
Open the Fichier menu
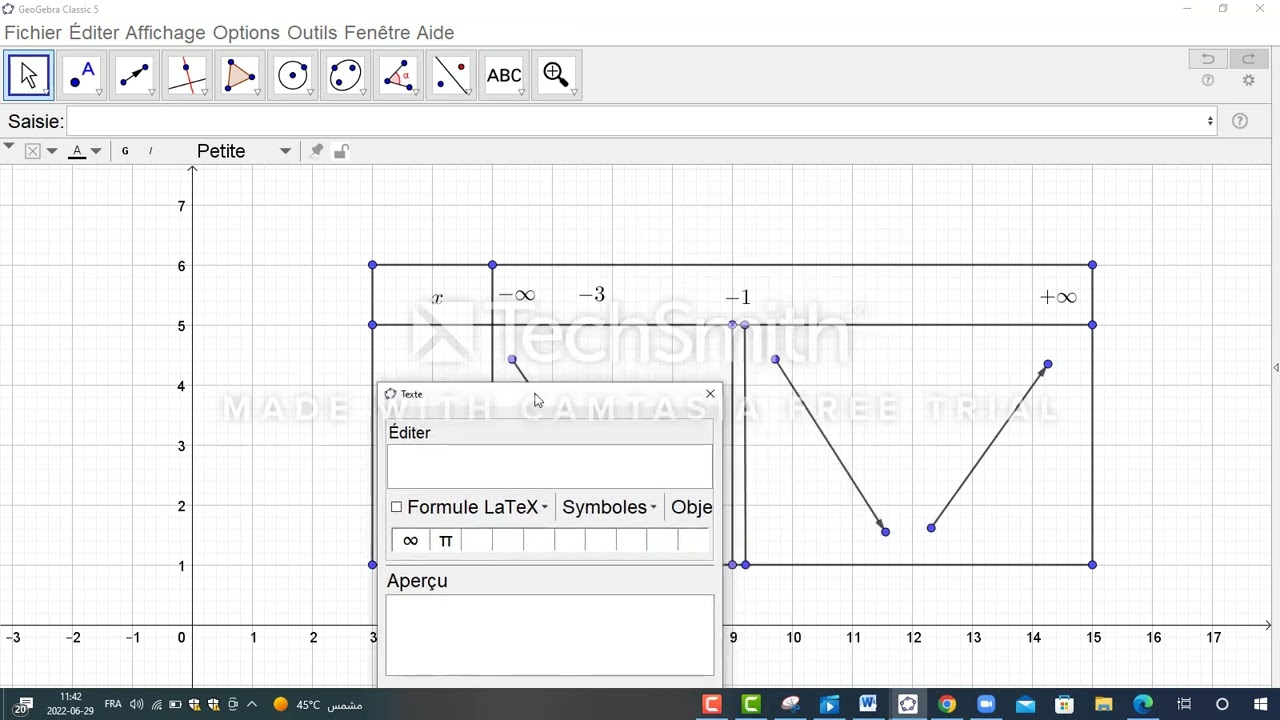point(33,33)
